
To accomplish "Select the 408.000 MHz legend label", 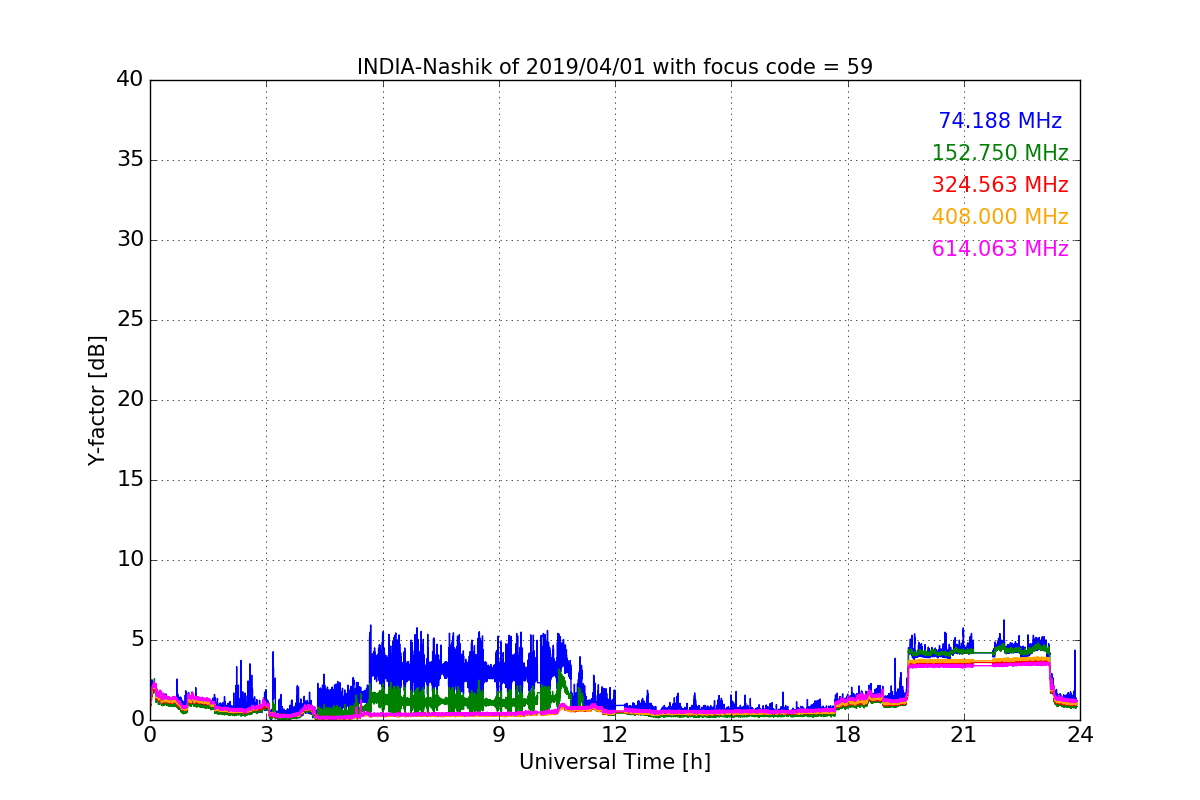I will pyautogui.click(x=1000, y=217).
